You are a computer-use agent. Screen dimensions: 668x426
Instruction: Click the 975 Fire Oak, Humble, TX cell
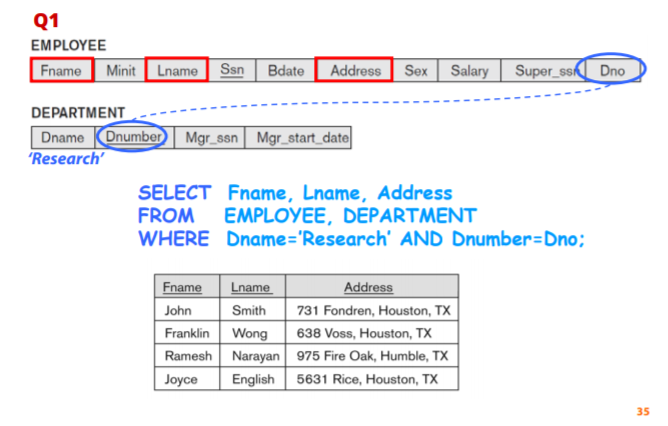[372, 355]
